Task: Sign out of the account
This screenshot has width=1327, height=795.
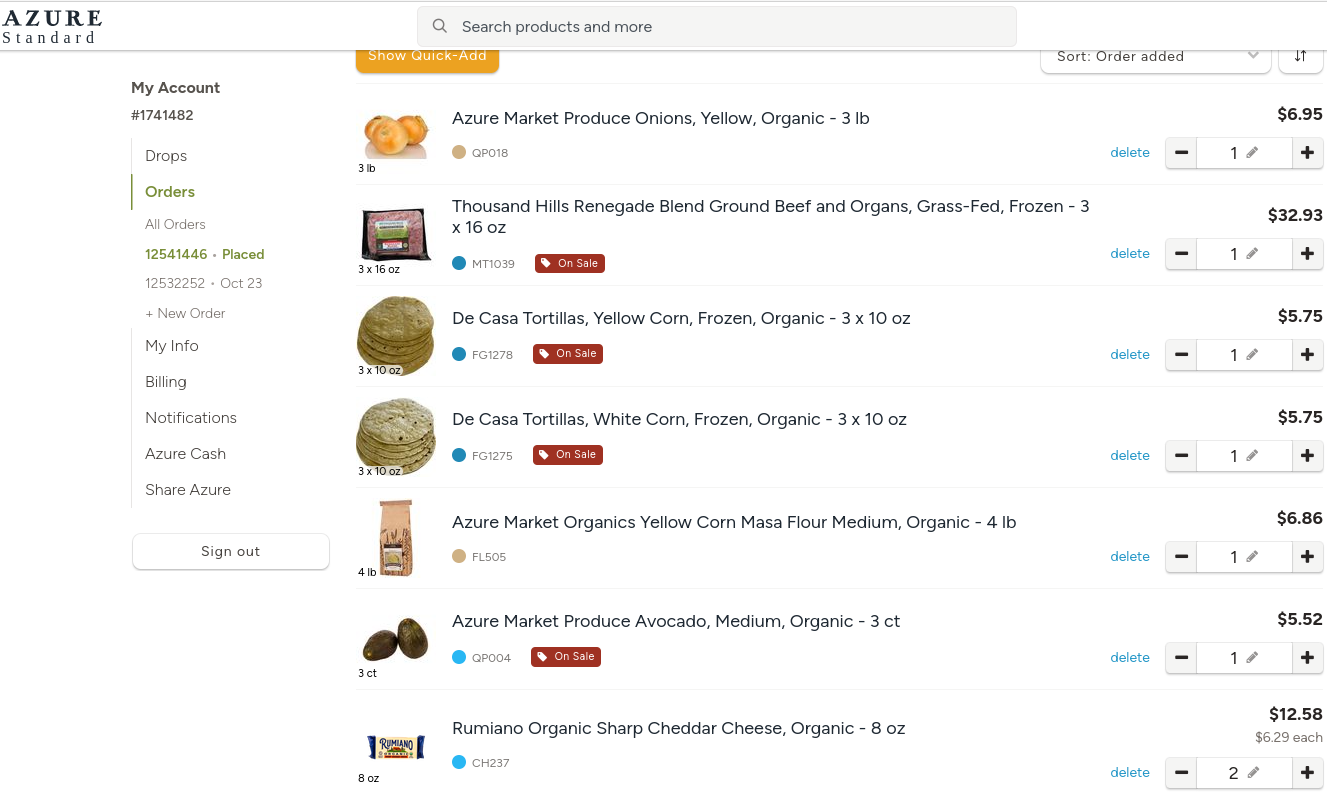Action: tap(231, 551)
